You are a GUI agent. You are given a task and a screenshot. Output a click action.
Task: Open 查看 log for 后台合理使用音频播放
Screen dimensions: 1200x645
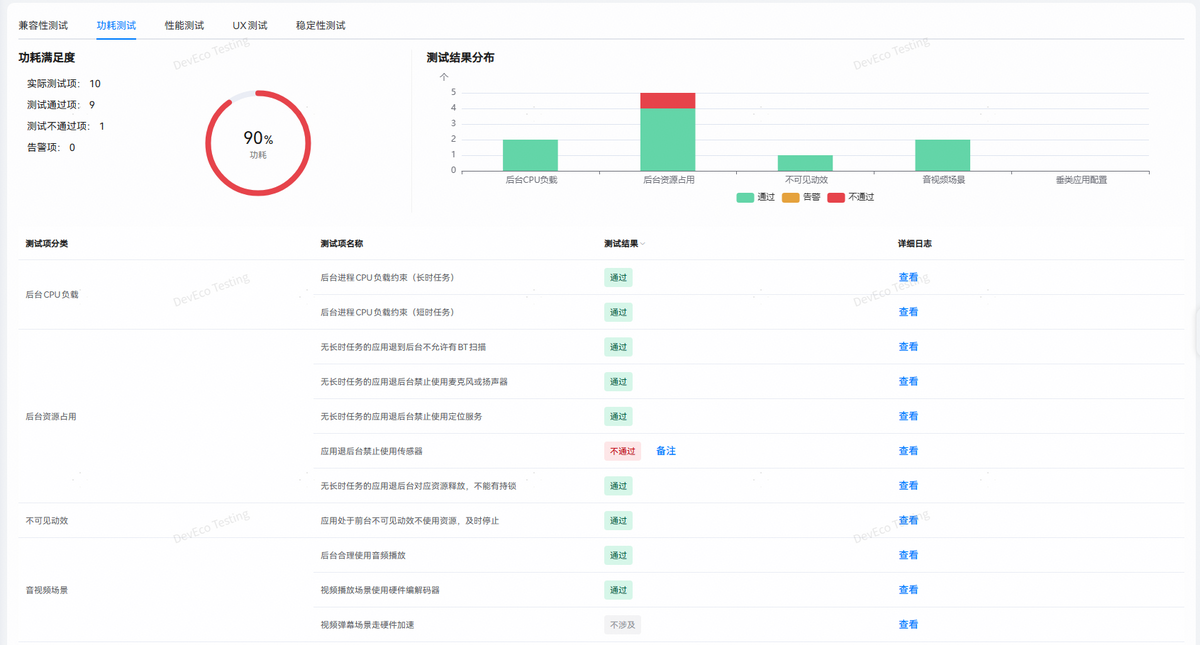(908, 555)
